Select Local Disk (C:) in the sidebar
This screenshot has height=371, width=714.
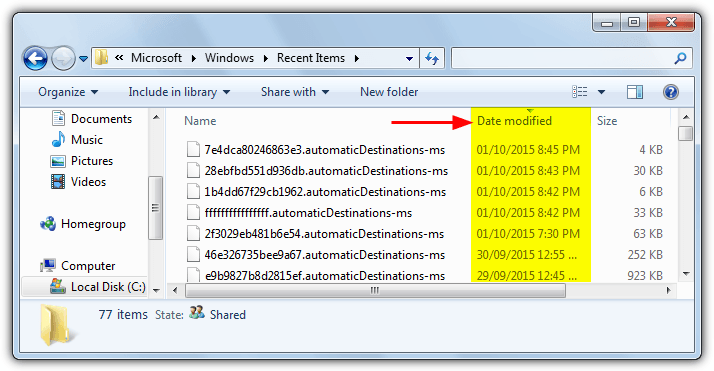pos(108,287)
